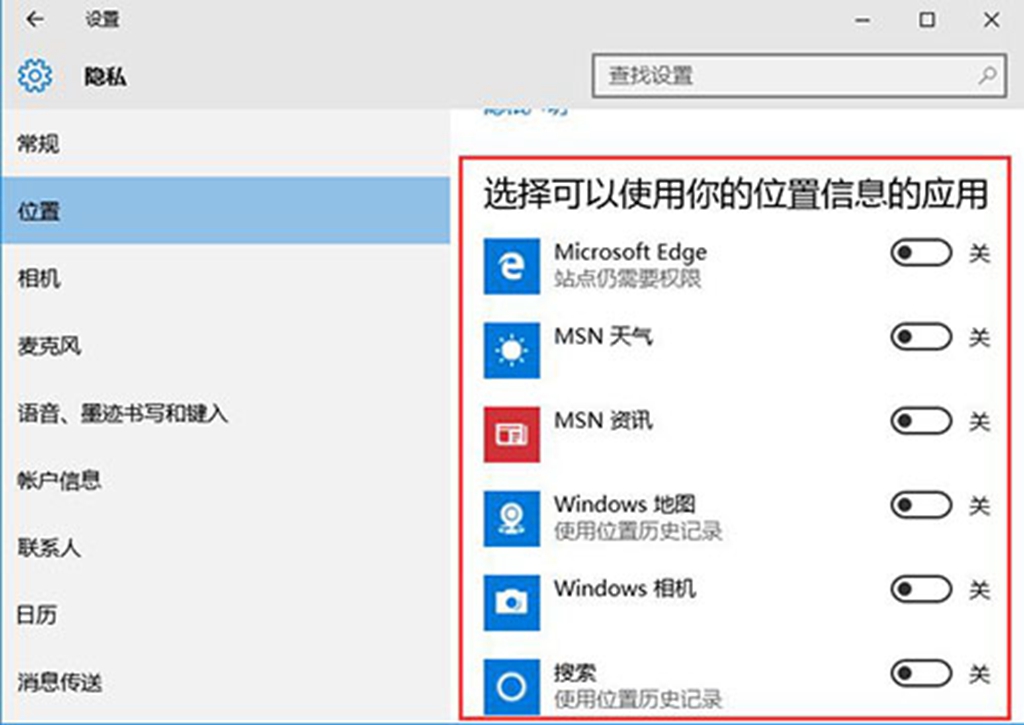
Task: Click the Microsoft Edge app icon
Action: pyautogui.click(x=511, y=266)
